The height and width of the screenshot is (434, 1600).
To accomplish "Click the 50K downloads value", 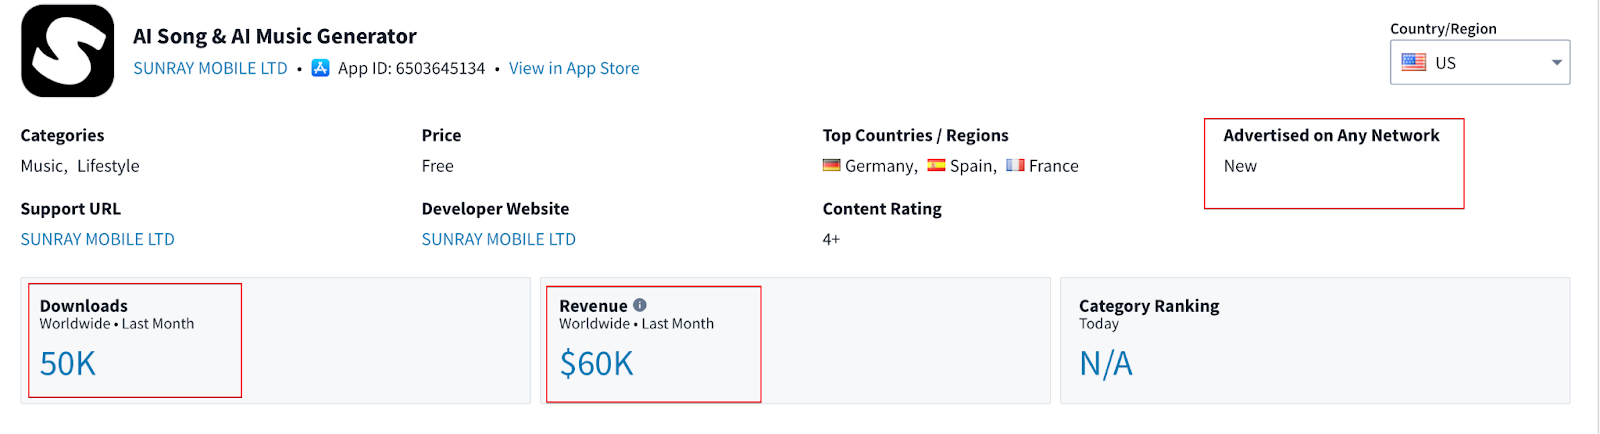I will click(x=68, y=364).
